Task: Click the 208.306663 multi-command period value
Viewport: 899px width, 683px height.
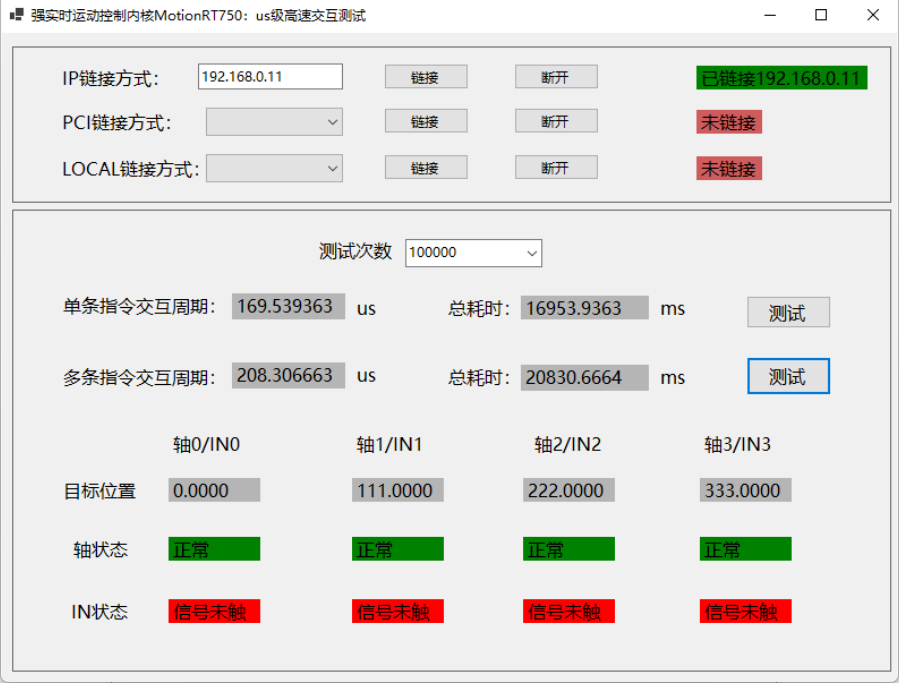Action: click(288, 376)
